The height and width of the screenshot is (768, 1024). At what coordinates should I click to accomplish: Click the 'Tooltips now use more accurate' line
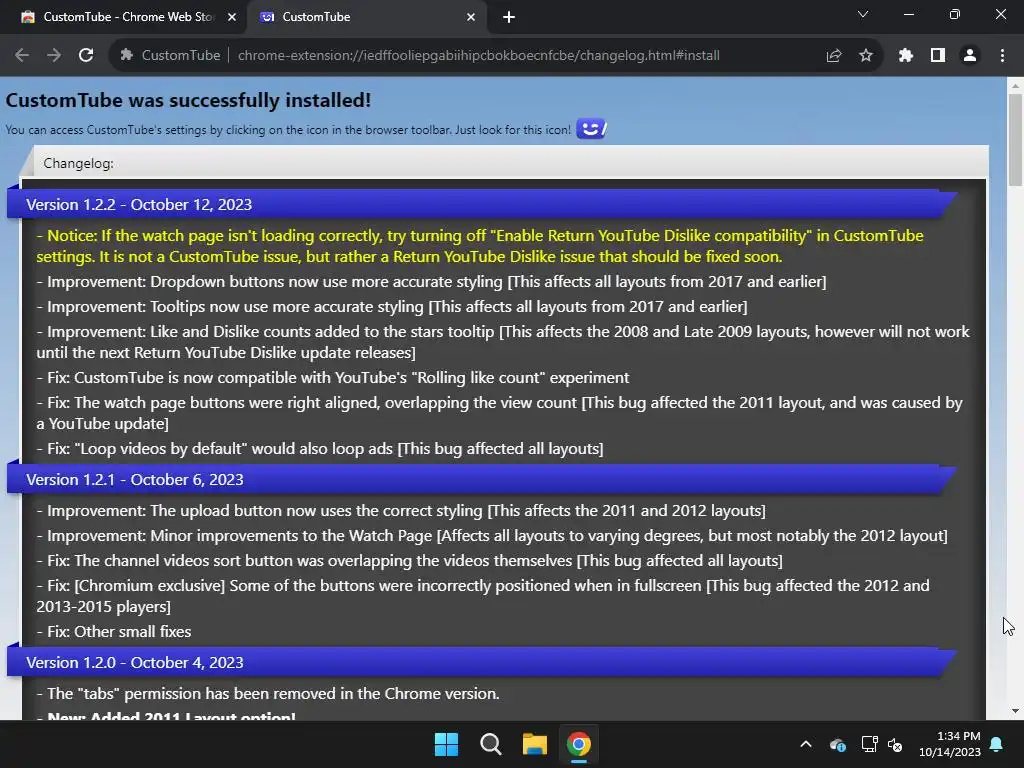click(392, 306)
